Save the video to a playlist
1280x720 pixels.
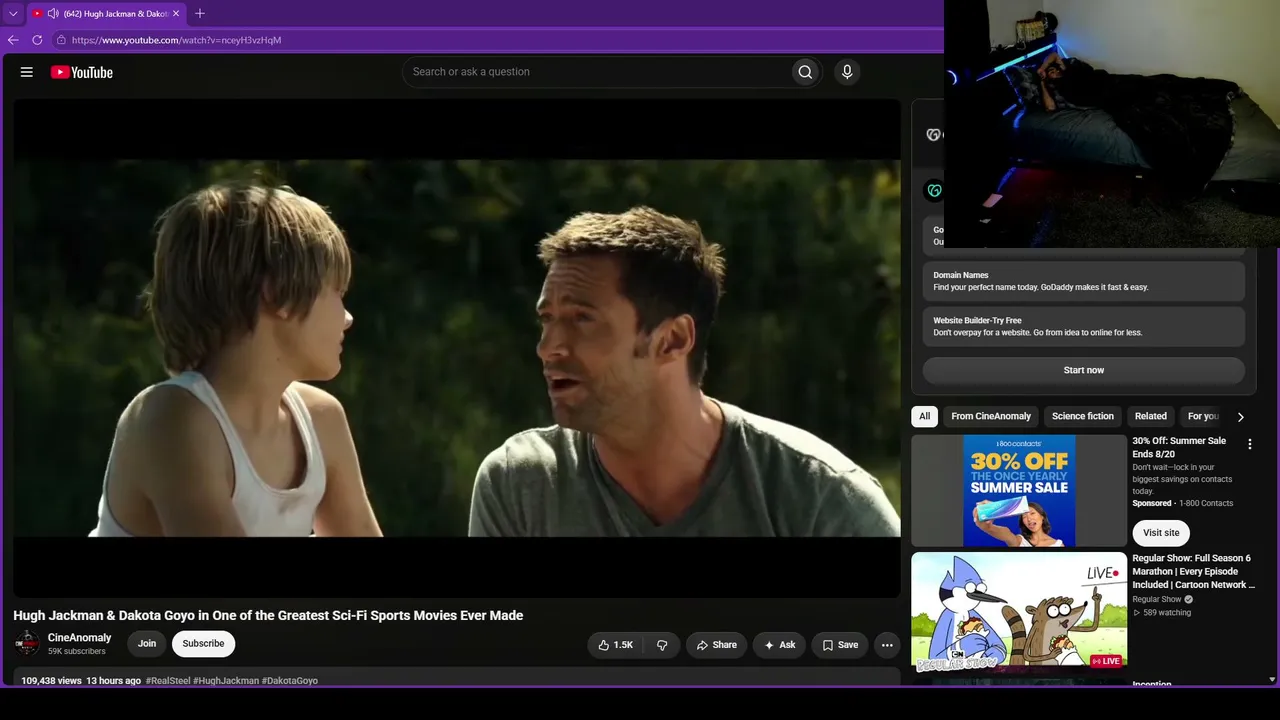840,645
